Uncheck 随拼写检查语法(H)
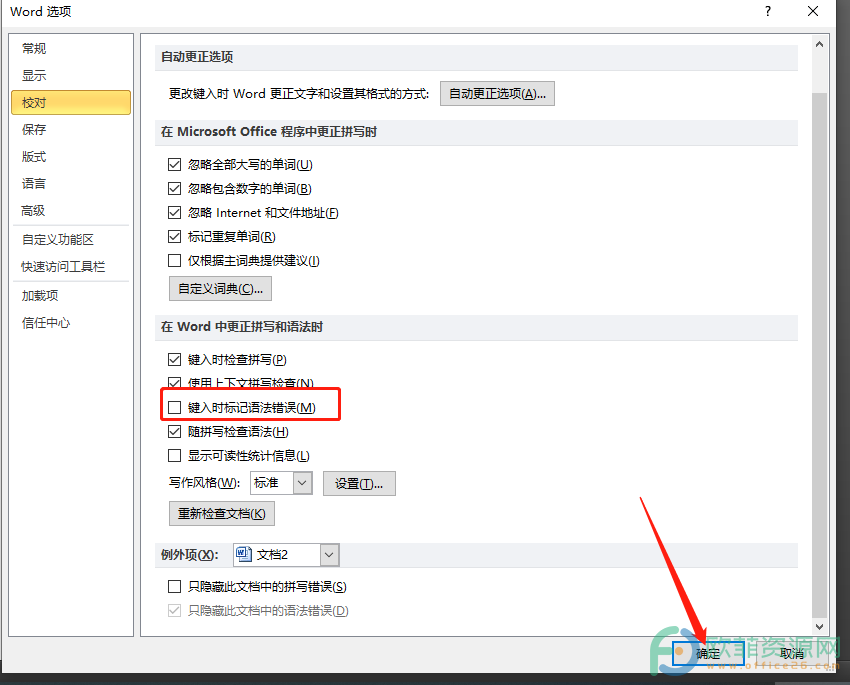Image resolution: width=850 pixels, height=685 pixels. 175,431
